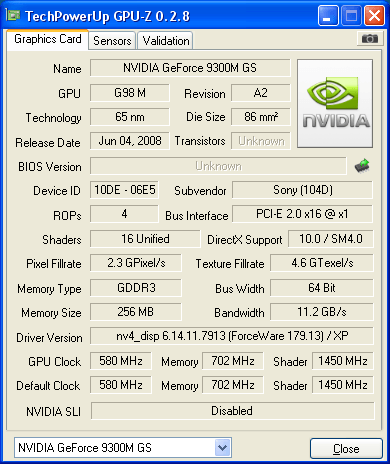Click the Close button

pos(346,449)
